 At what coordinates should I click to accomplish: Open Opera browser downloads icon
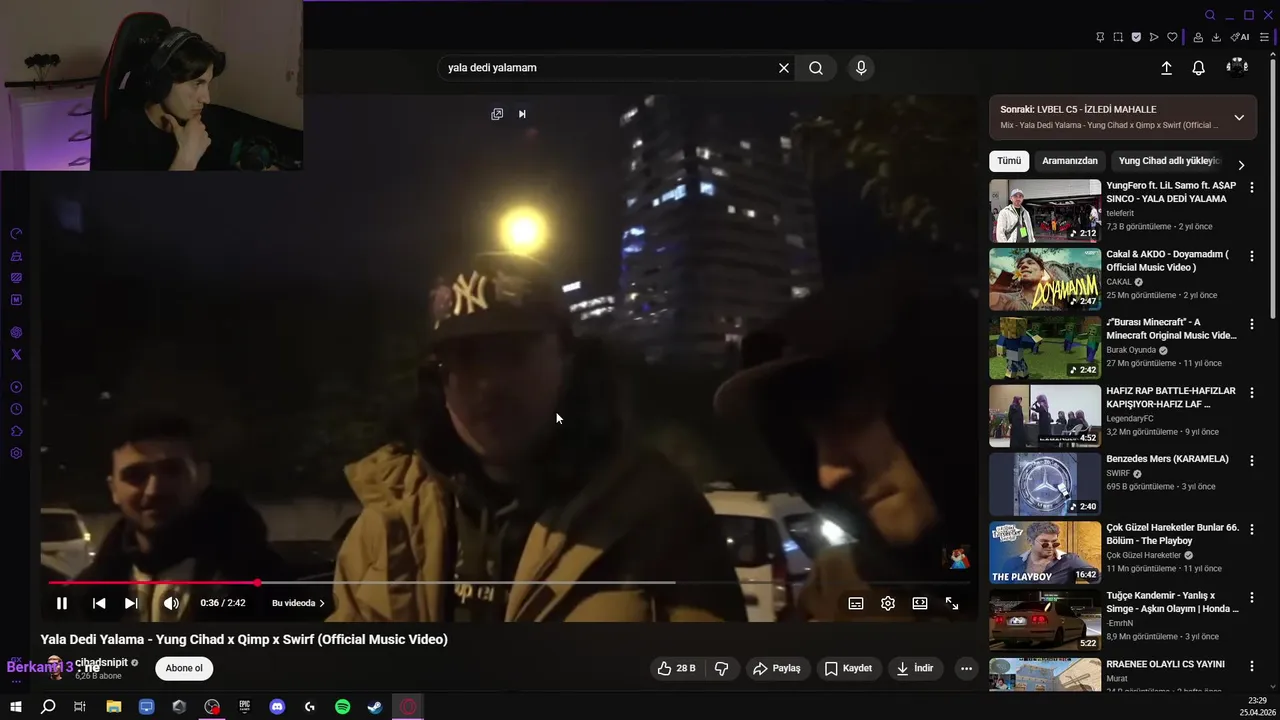(x=1216, y=37)
